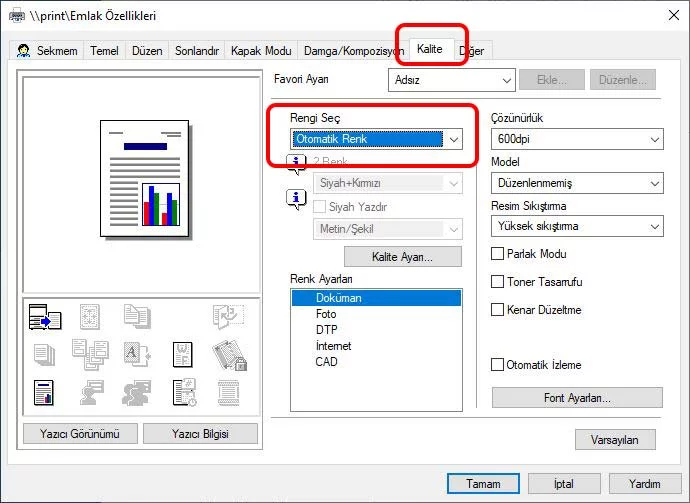
Task: Select the Kalite tab
Action: click(430, 49)
